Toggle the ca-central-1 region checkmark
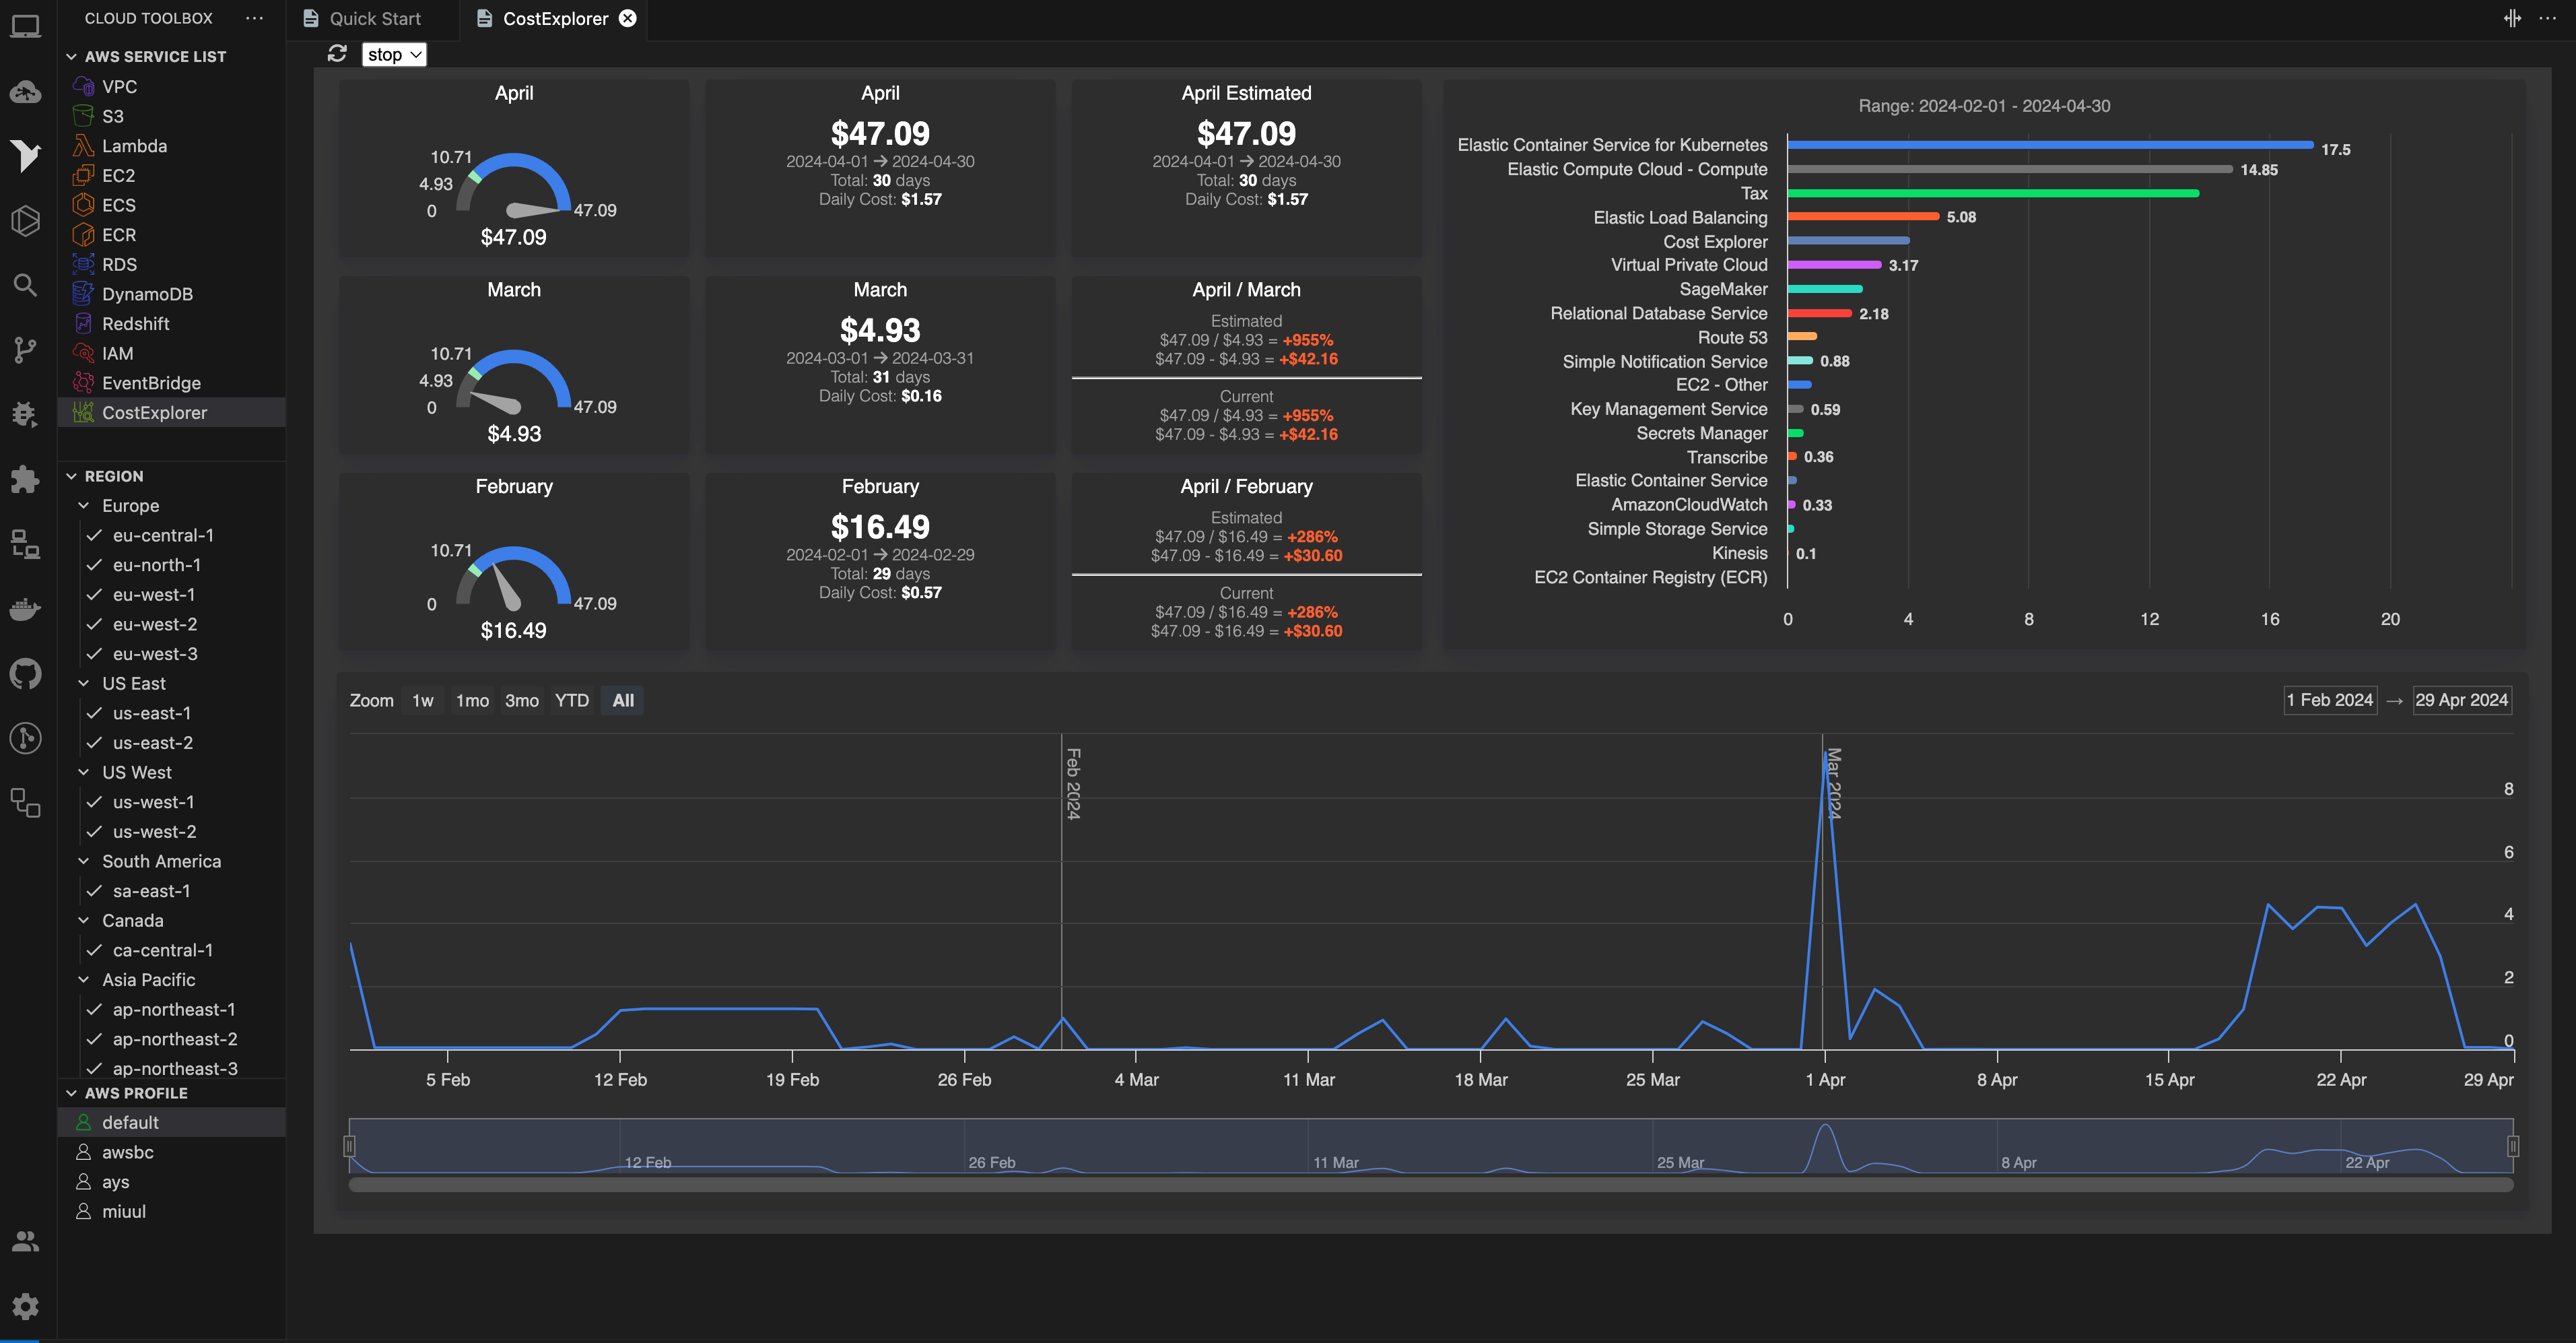This screenshot has width=2576, height=1343. click(94, 950)
